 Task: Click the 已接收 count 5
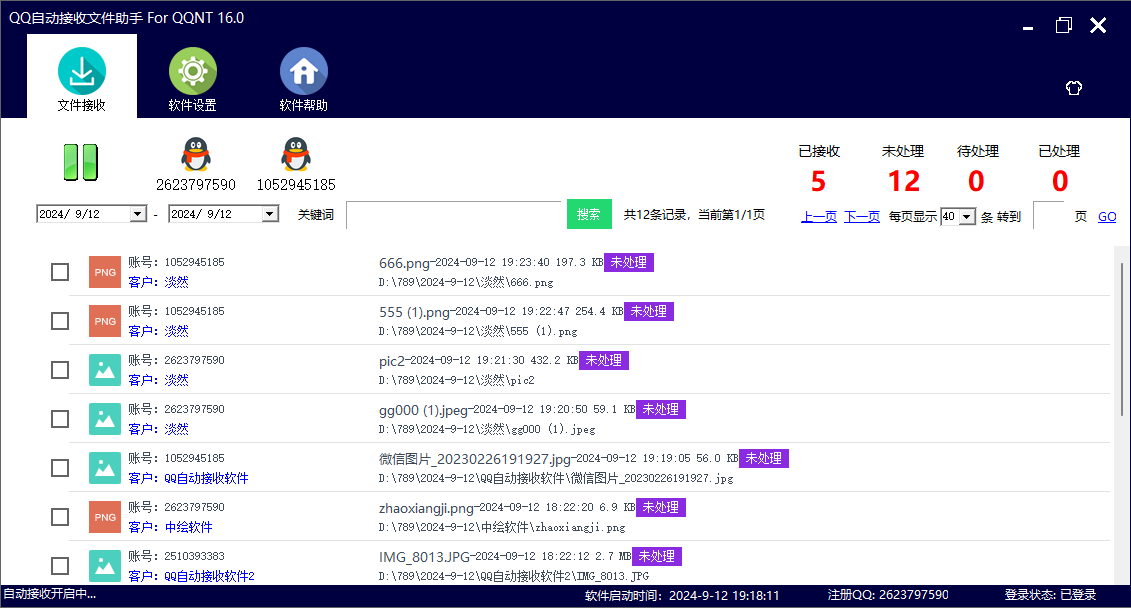pos(818,181)
